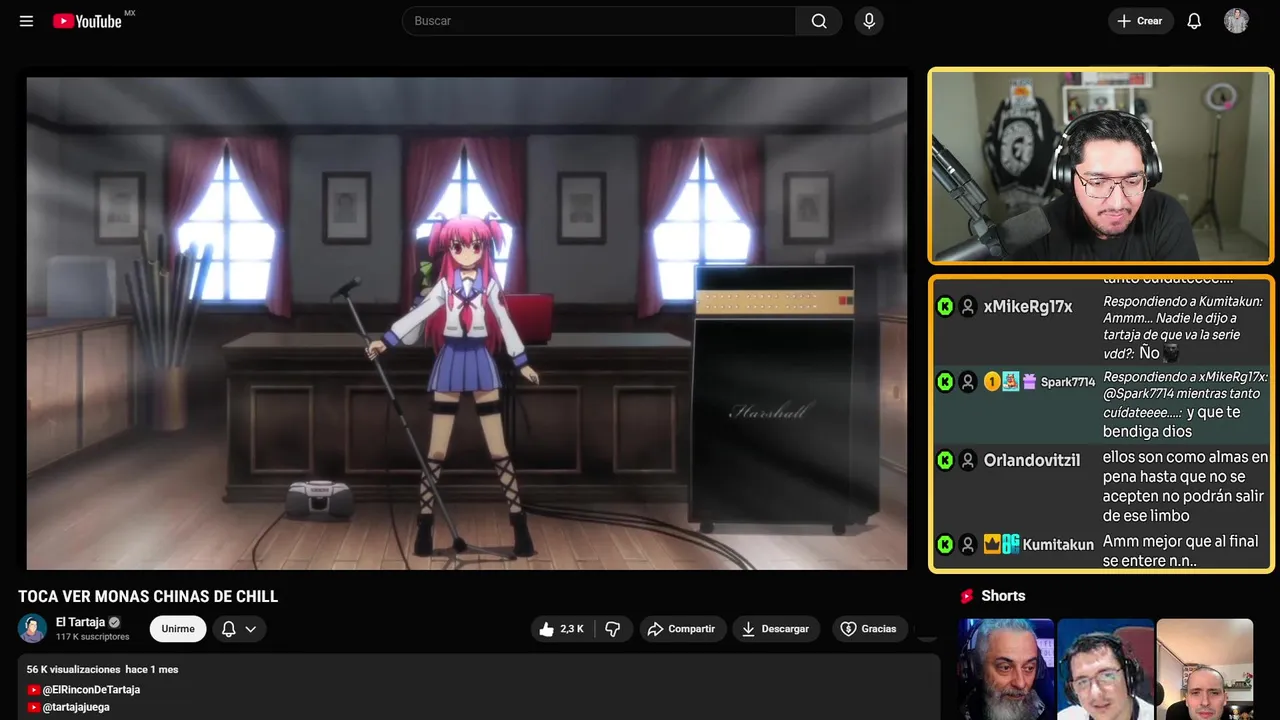The width and height of the screenshot is (1280, 720).
Task: Click the Kumitakun chat username
Action: 1058,545
